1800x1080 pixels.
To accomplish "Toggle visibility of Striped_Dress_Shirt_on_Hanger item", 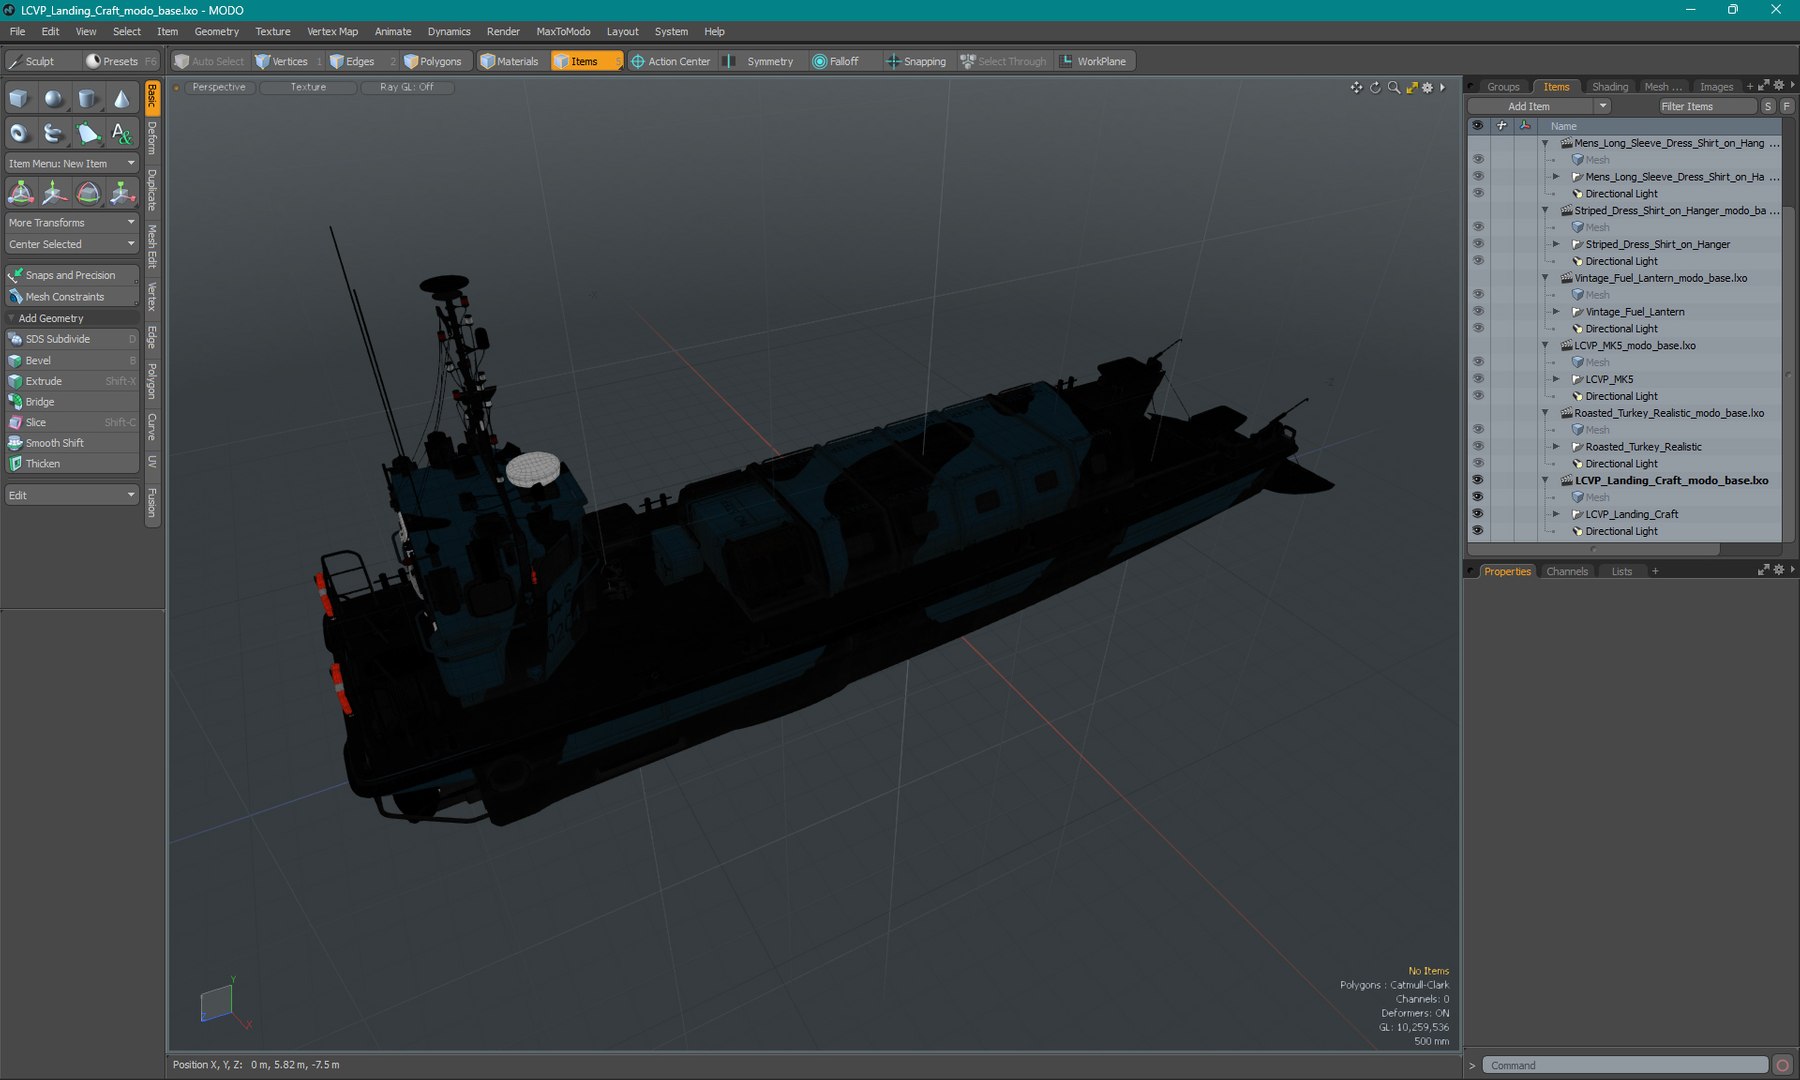I will 1477,244.
